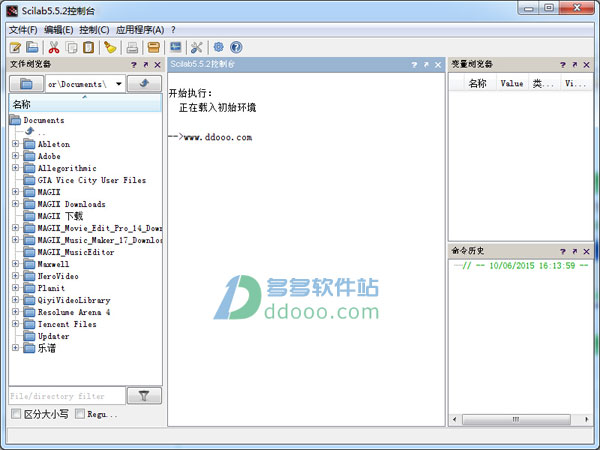
Task: Click variable browser help icon
Action: [x=562, y=65]
